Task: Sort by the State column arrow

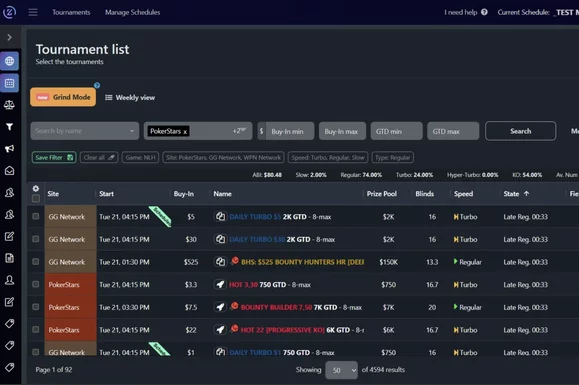Action: pos(527,193)
